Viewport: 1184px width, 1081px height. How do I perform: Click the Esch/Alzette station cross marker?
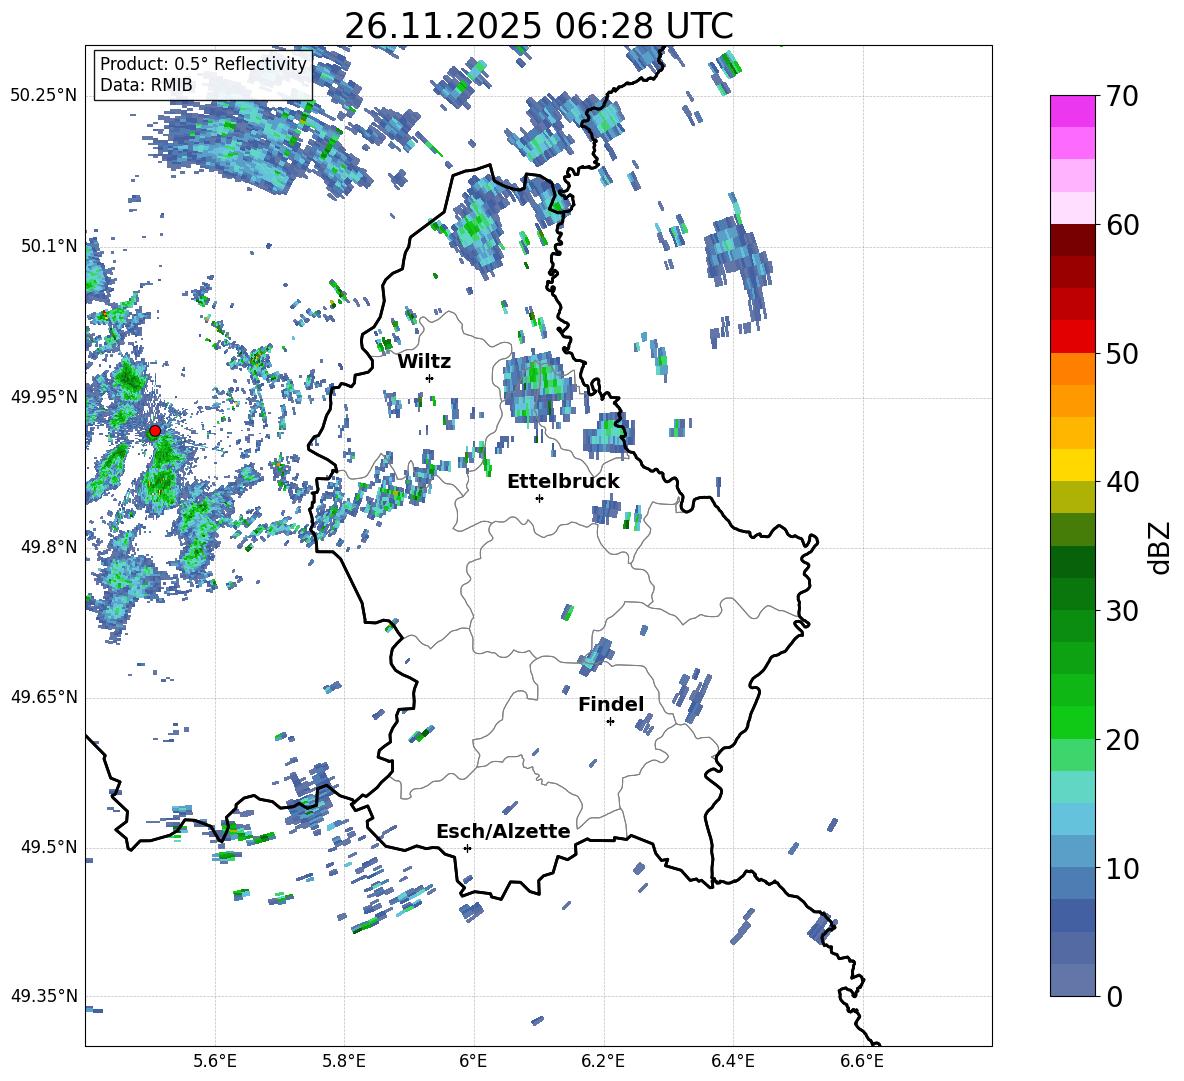coord(467,848)
